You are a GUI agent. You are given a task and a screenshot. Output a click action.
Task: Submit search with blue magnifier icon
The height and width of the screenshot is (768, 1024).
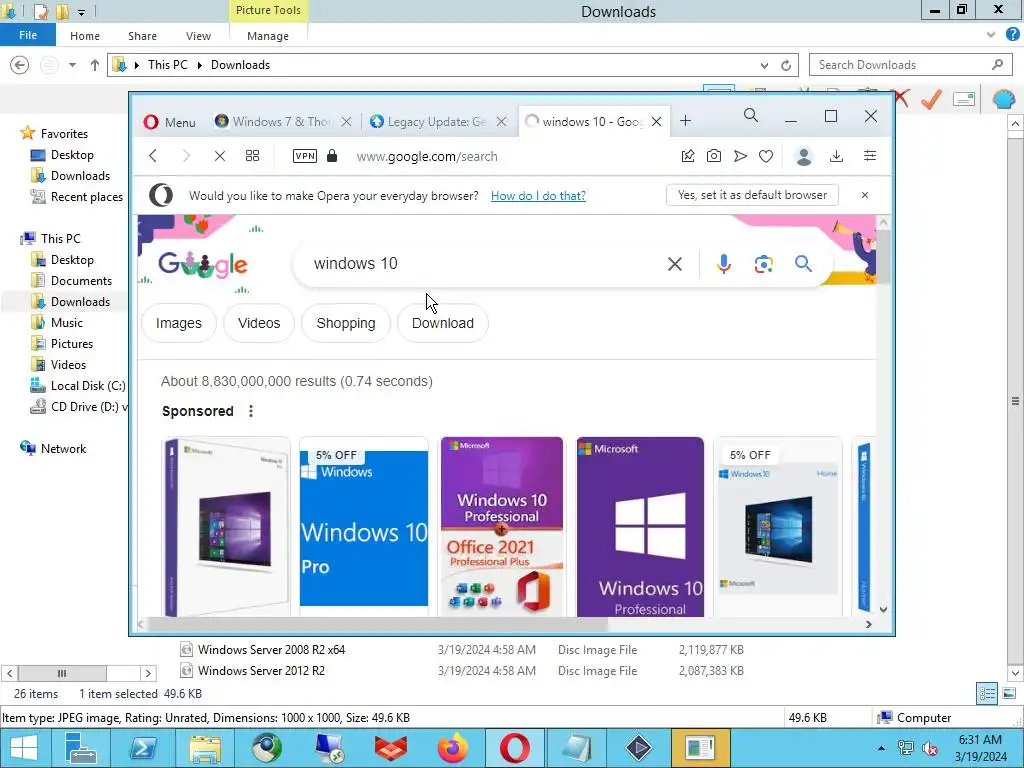click(803, 264)
